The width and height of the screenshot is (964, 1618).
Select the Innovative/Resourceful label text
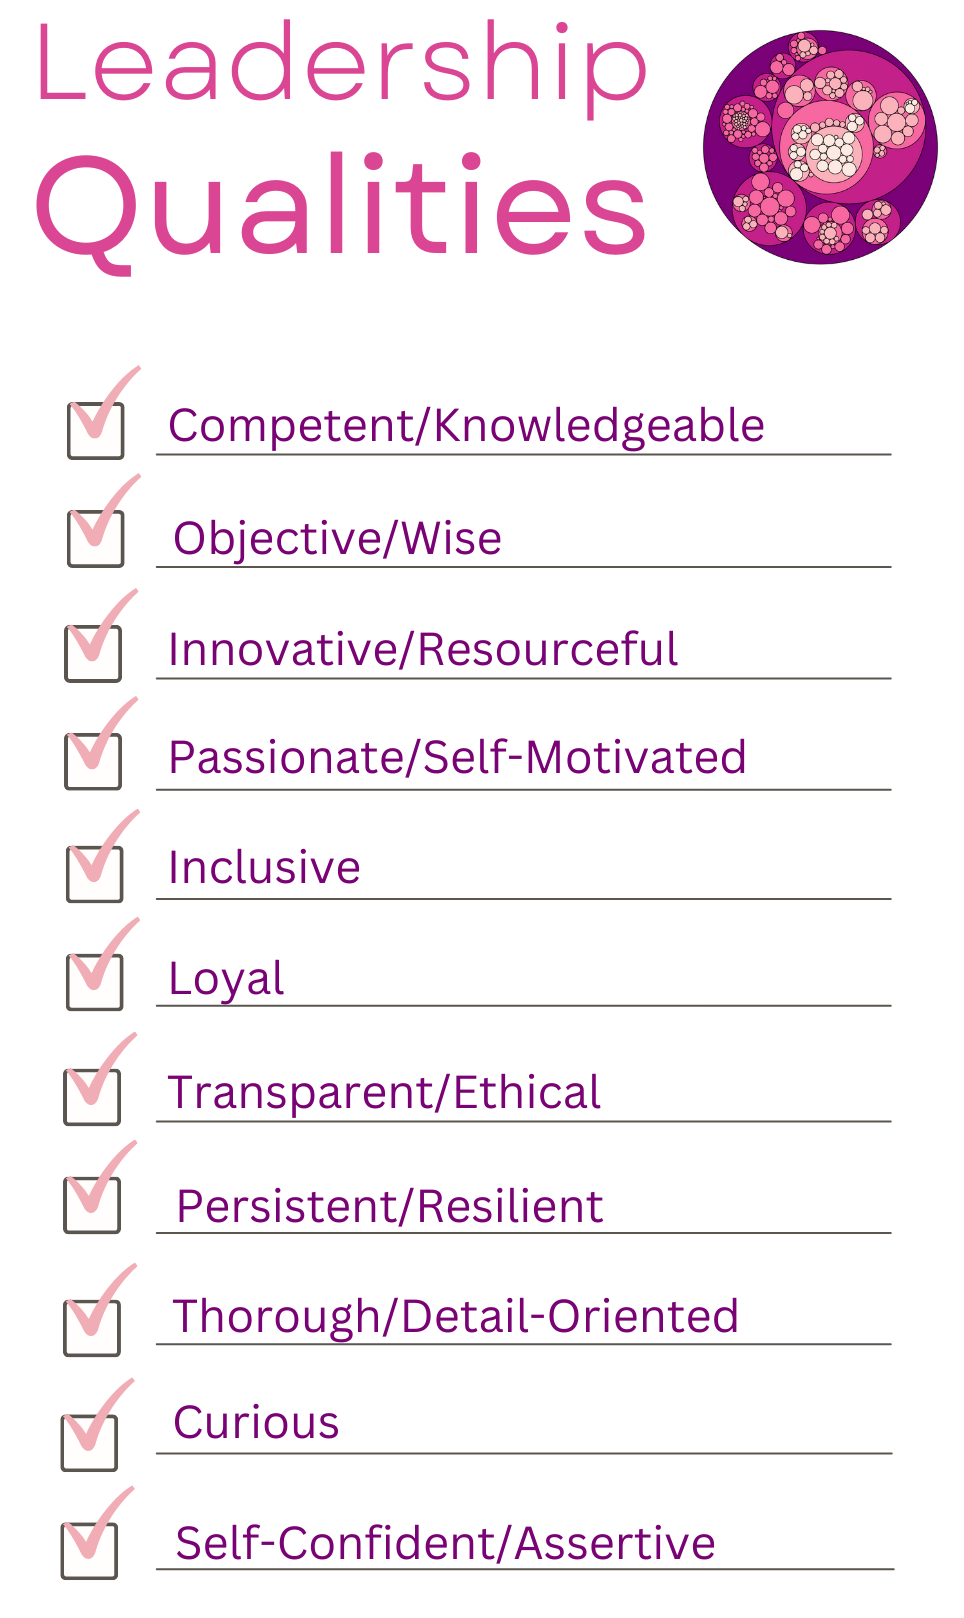[x=423, y=650]
